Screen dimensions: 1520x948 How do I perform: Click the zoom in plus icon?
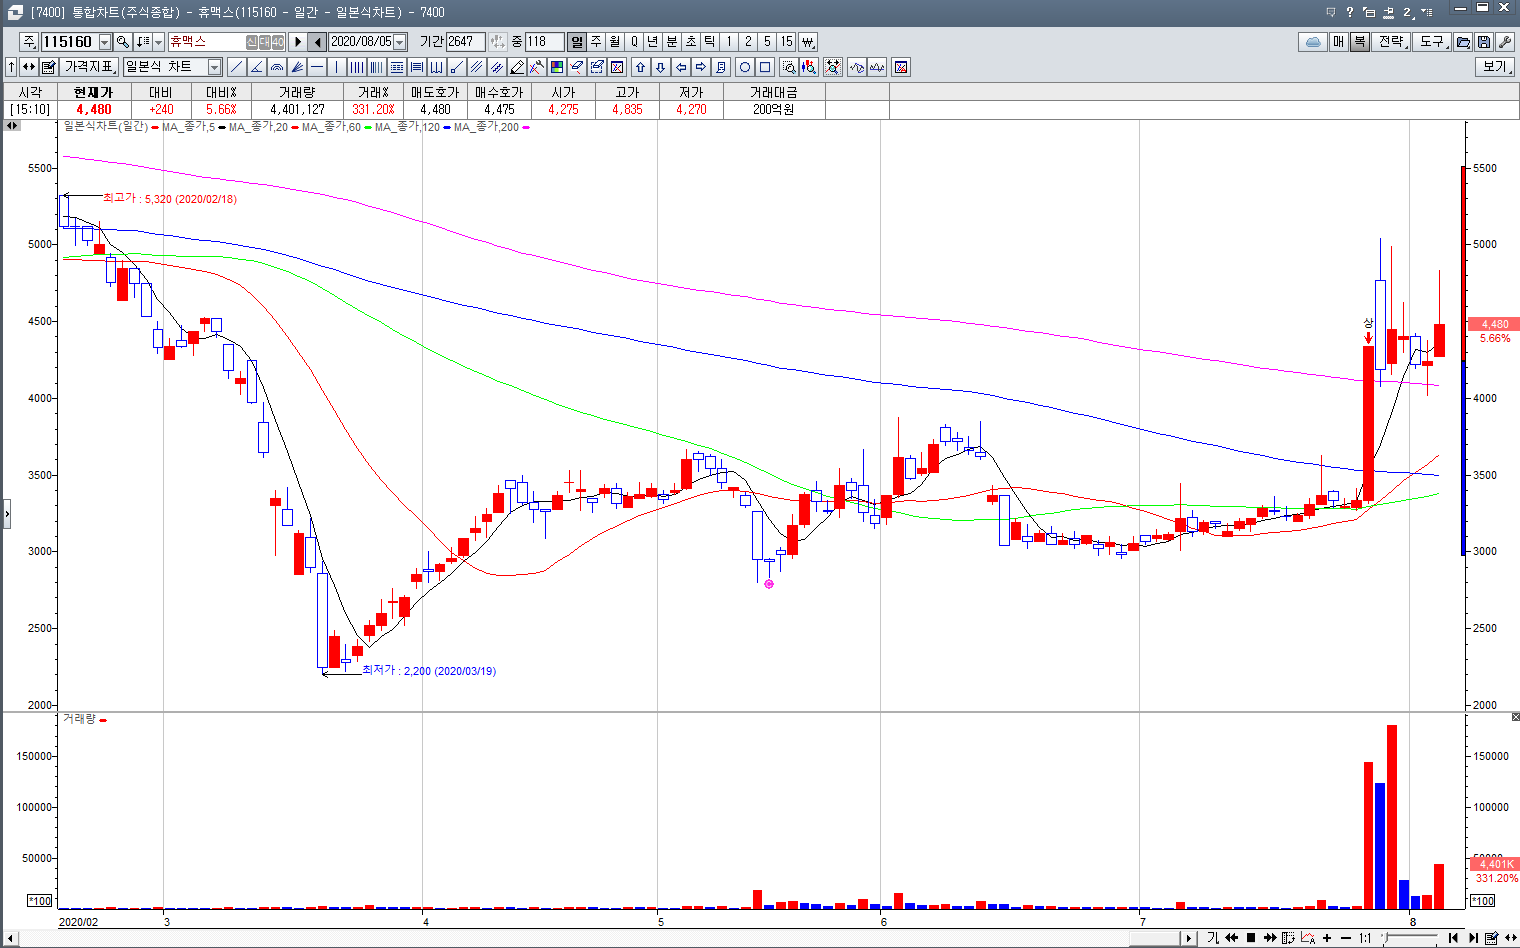tap(1327, 938)
